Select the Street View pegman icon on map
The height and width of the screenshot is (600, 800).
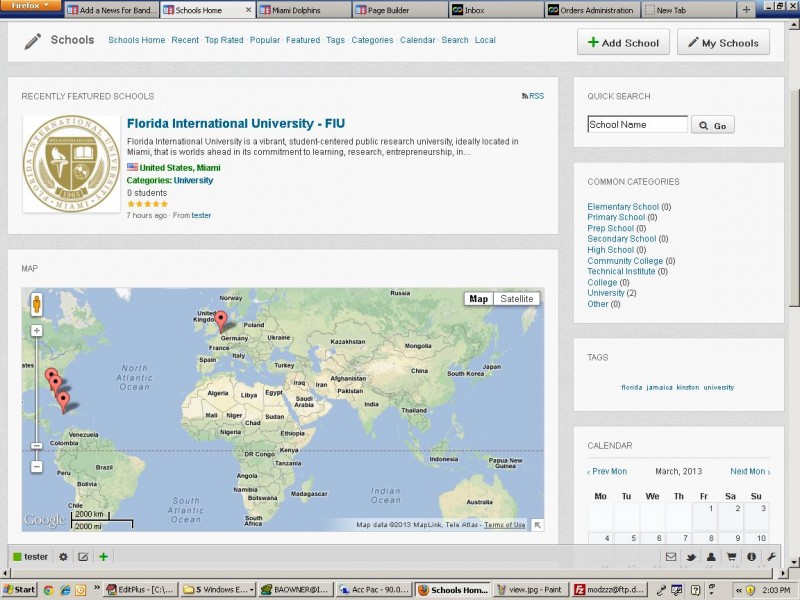click(36, 304)
